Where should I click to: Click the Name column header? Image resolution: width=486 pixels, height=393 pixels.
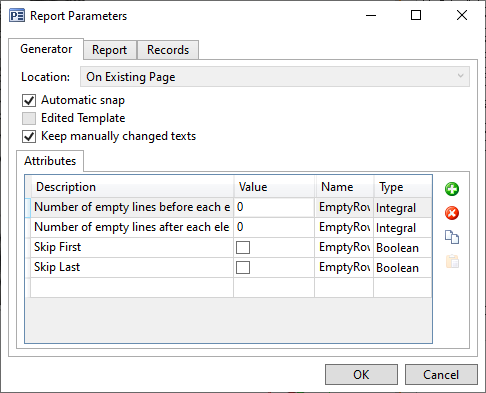(344, 187)
